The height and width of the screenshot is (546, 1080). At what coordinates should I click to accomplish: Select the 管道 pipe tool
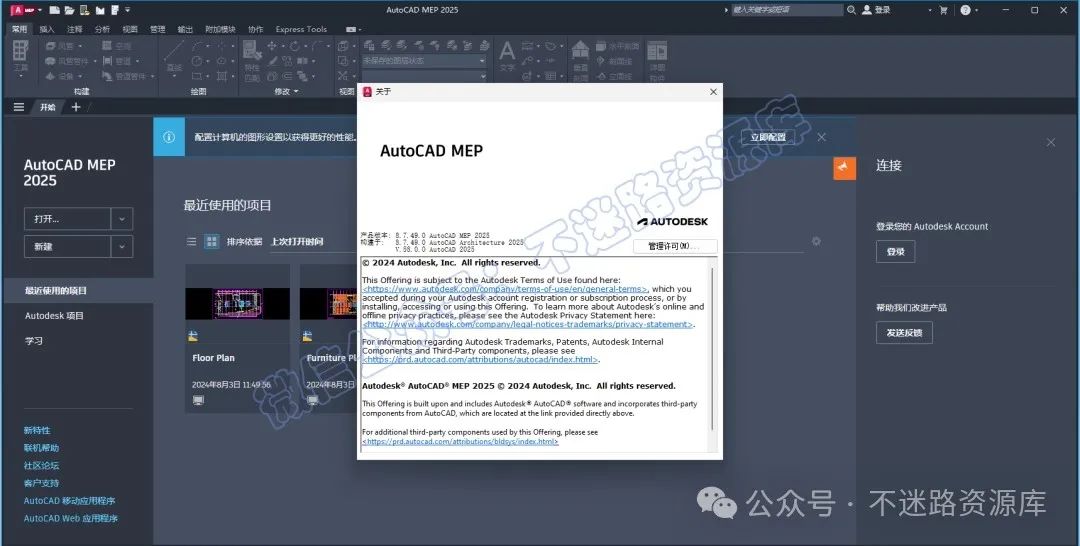tap(120, 61)
